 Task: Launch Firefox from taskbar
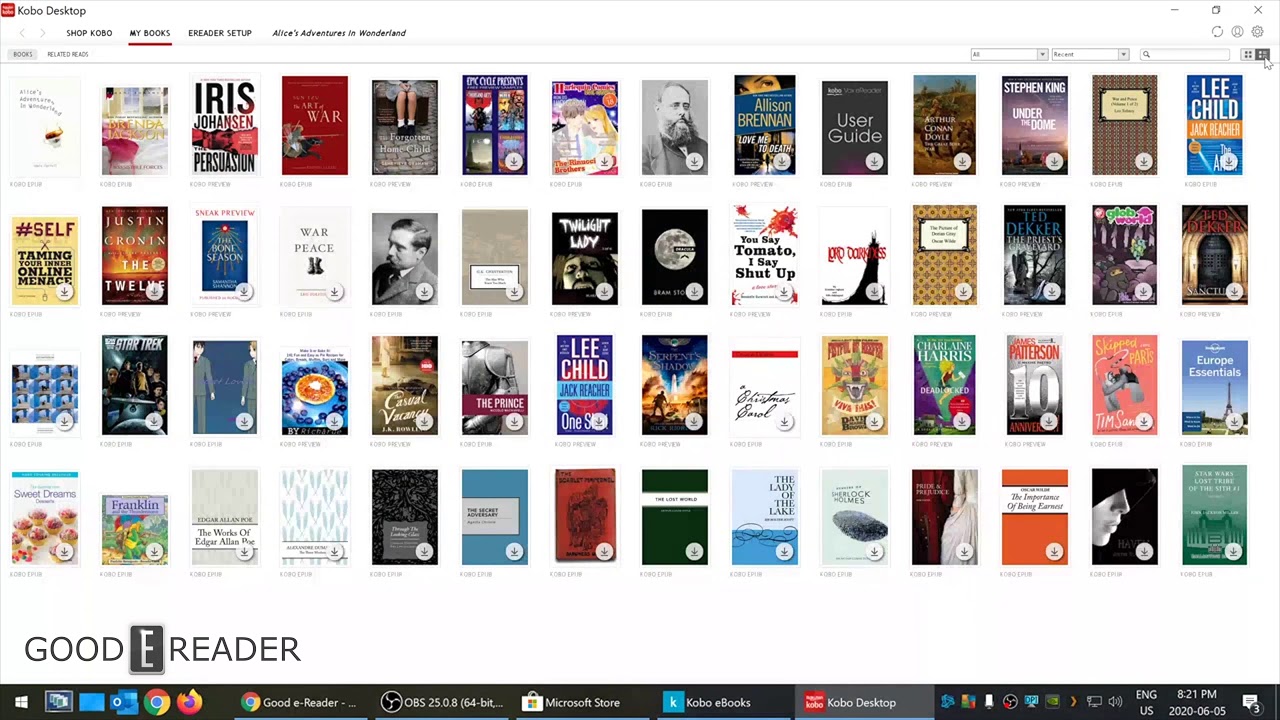tap(189, 702)
